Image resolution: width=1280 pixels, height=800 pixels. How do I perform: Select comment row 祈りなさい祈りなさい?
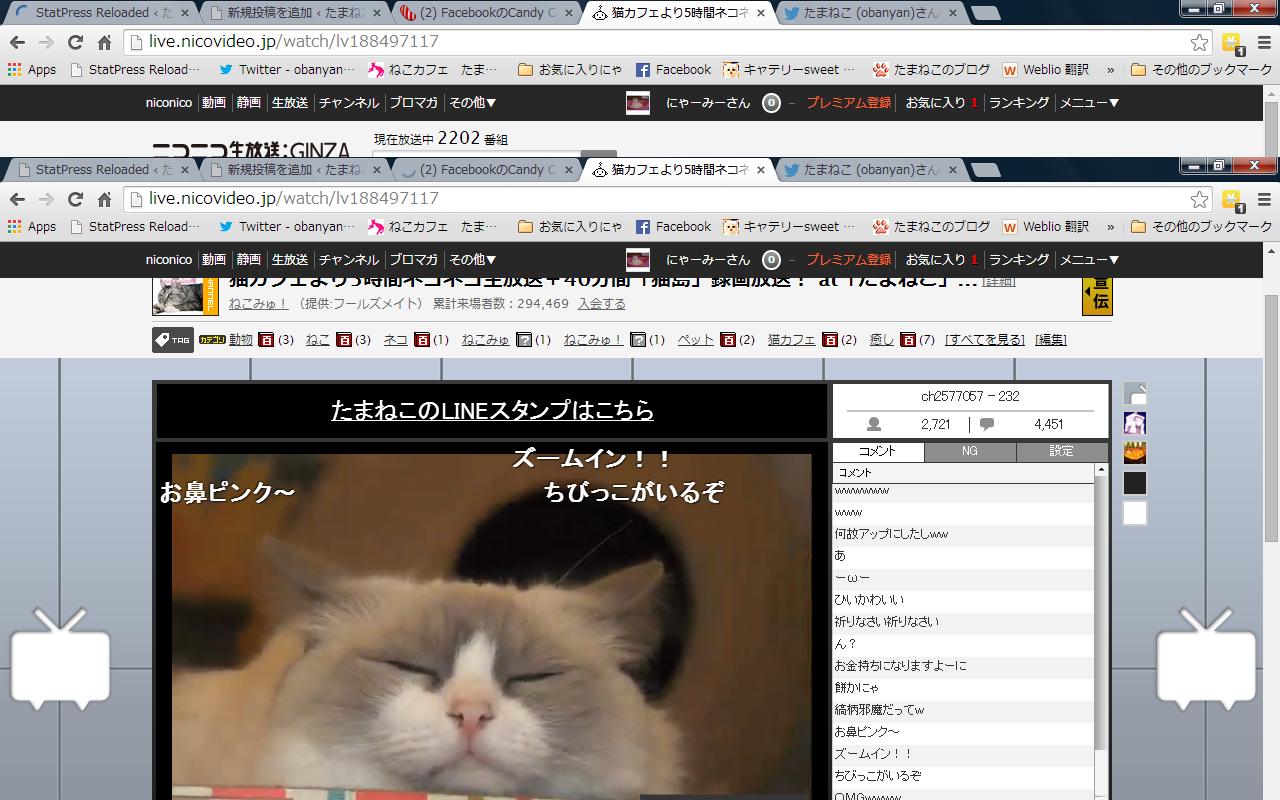click(x=964, y=622)
